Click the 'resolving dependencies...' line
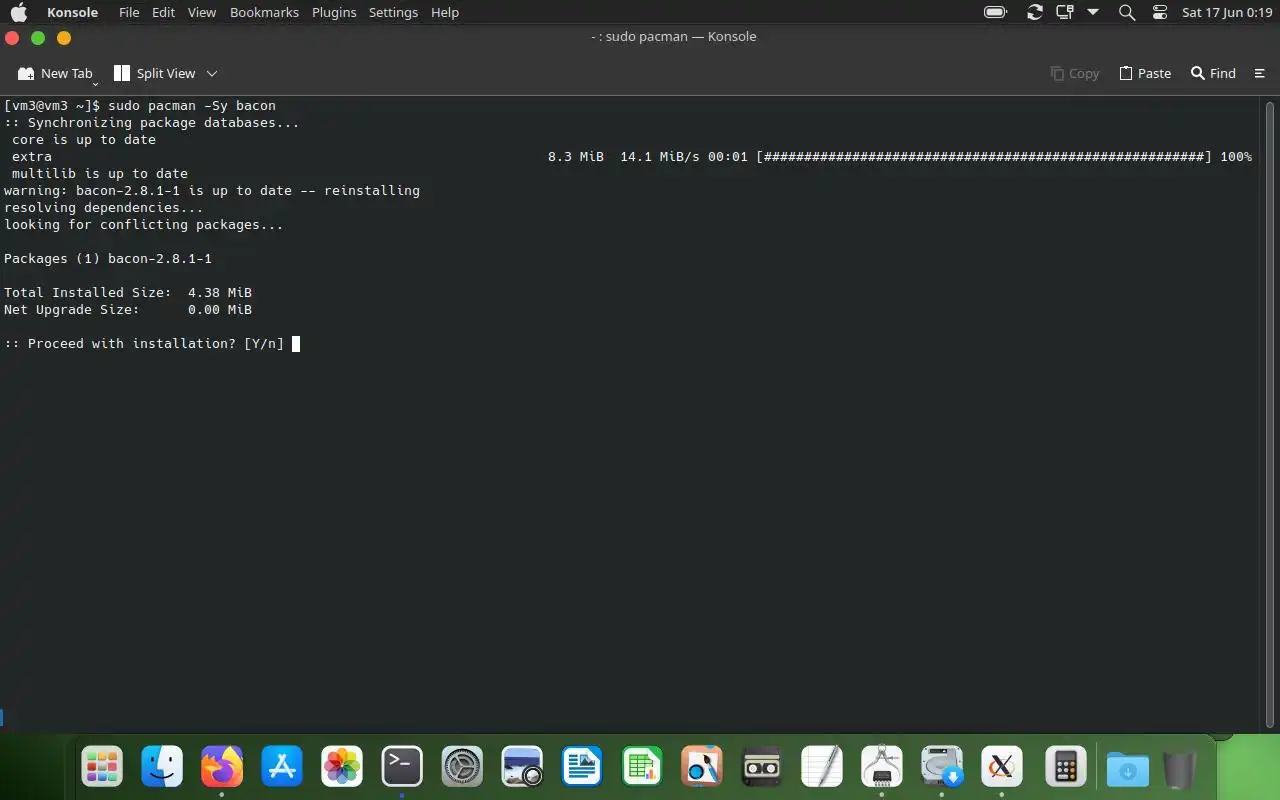Viewport: 1280px width, 800px height. click(x=104, y=208)
